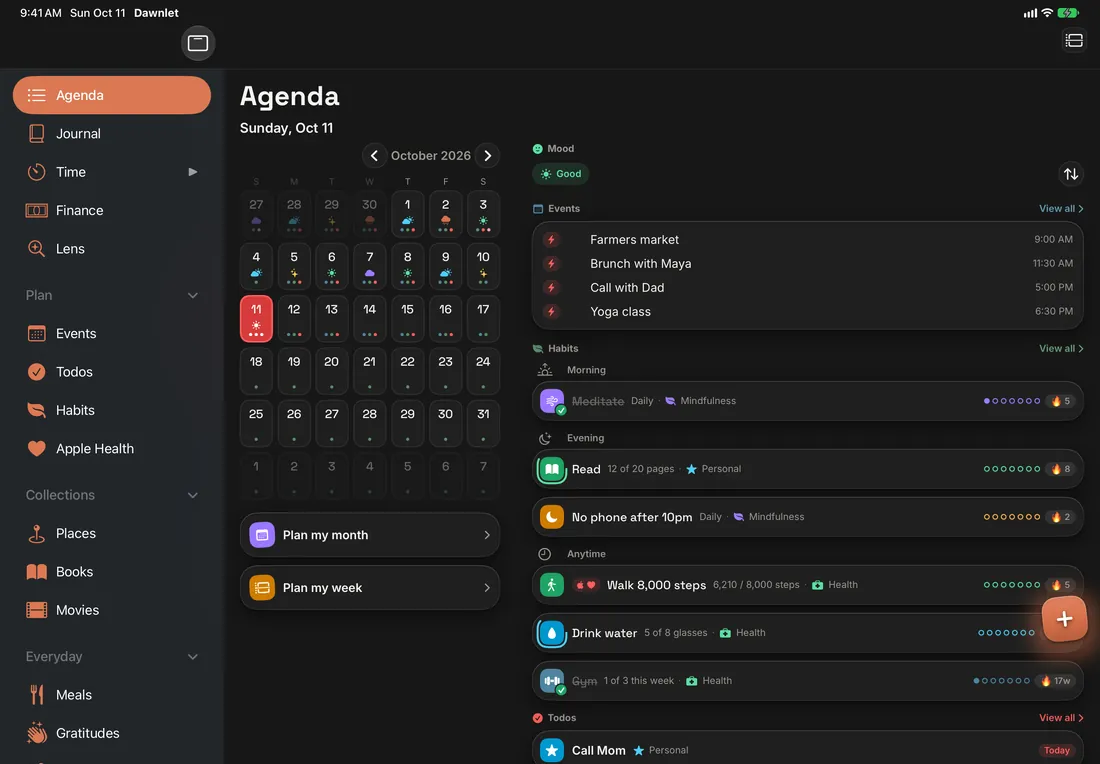
Task: Click the Read habit book icon
Action: 551,469
